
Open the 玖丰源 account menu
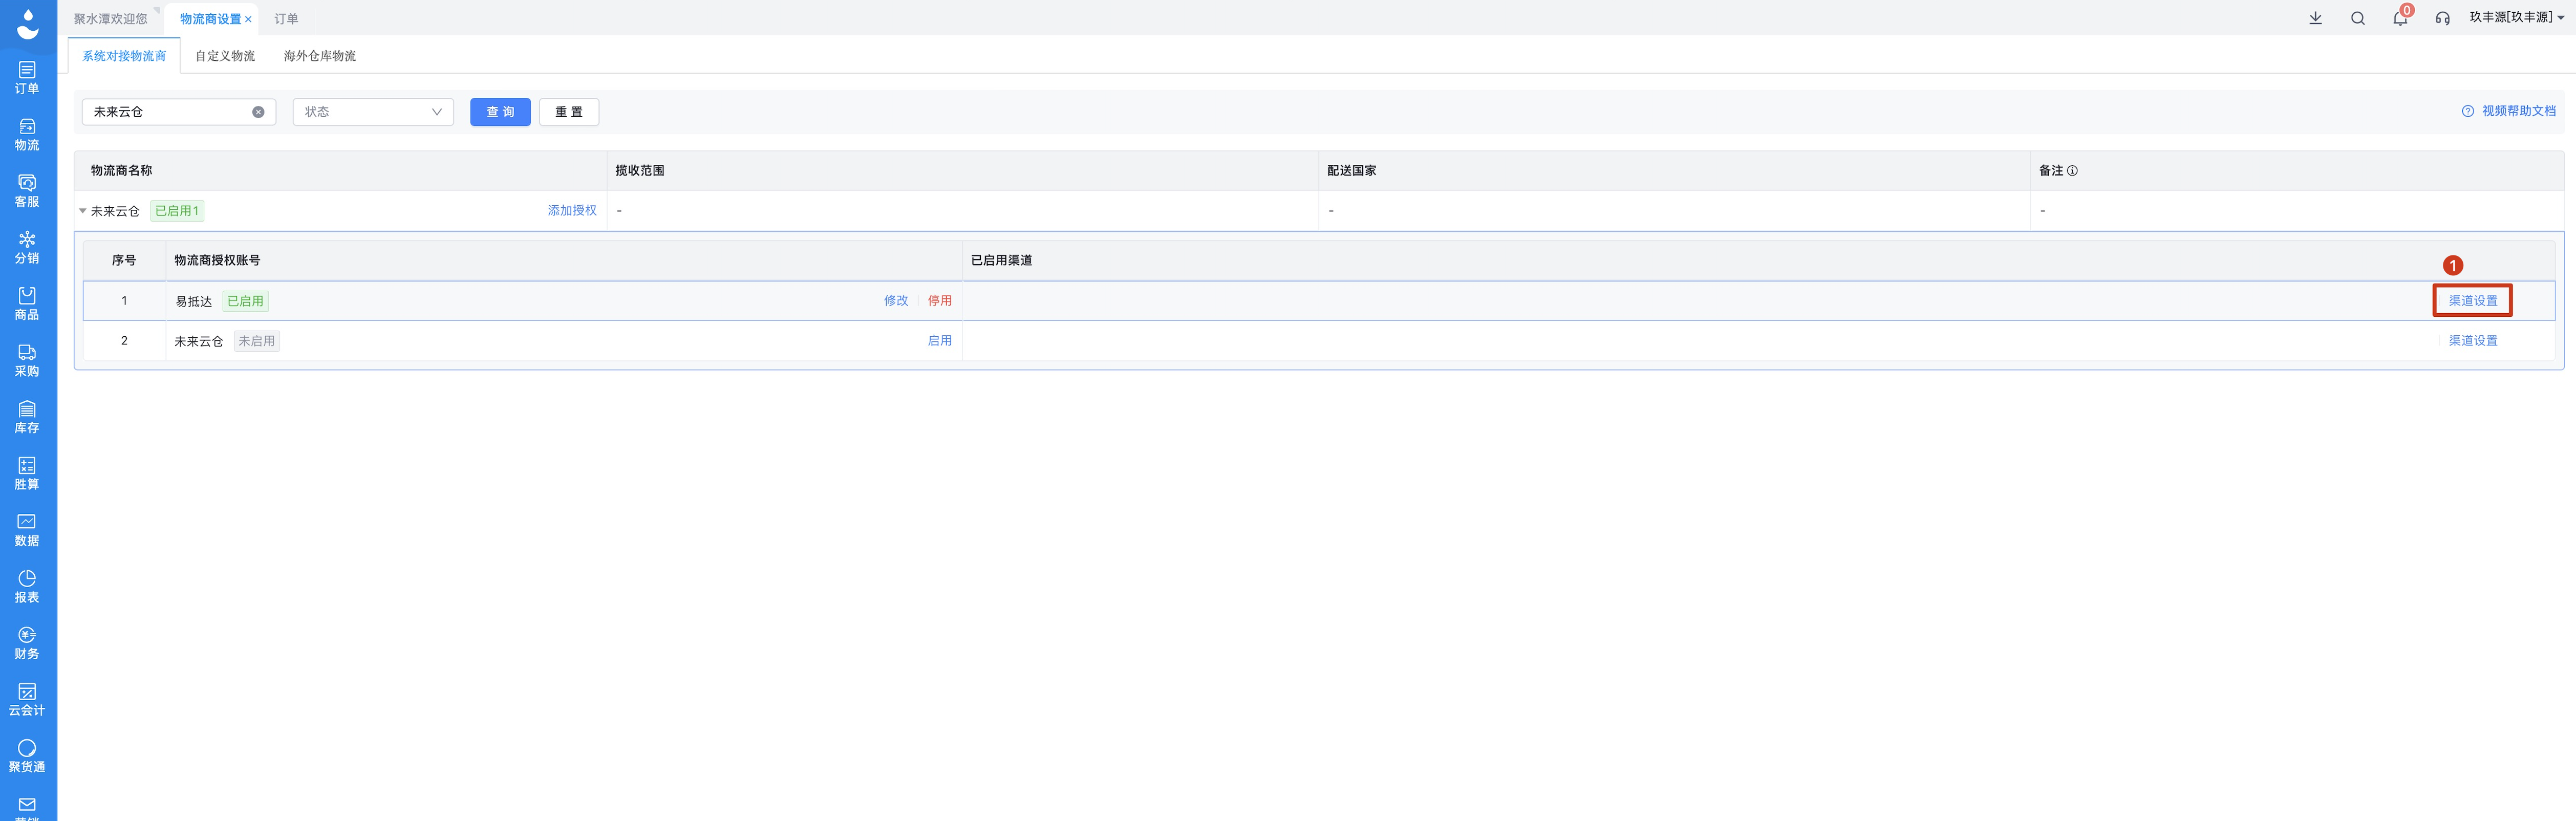[x=2517, y=17]
